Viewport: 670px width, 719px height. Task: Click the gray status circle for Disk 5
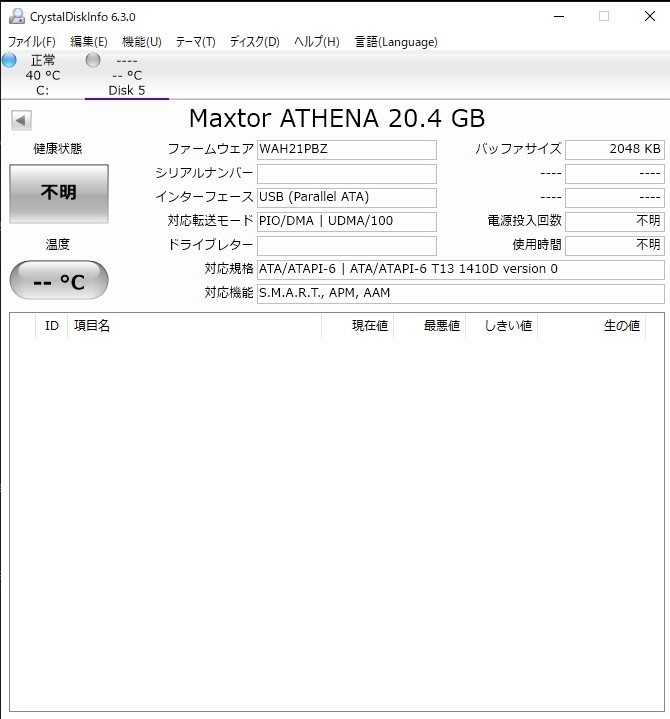pos(93,60)
